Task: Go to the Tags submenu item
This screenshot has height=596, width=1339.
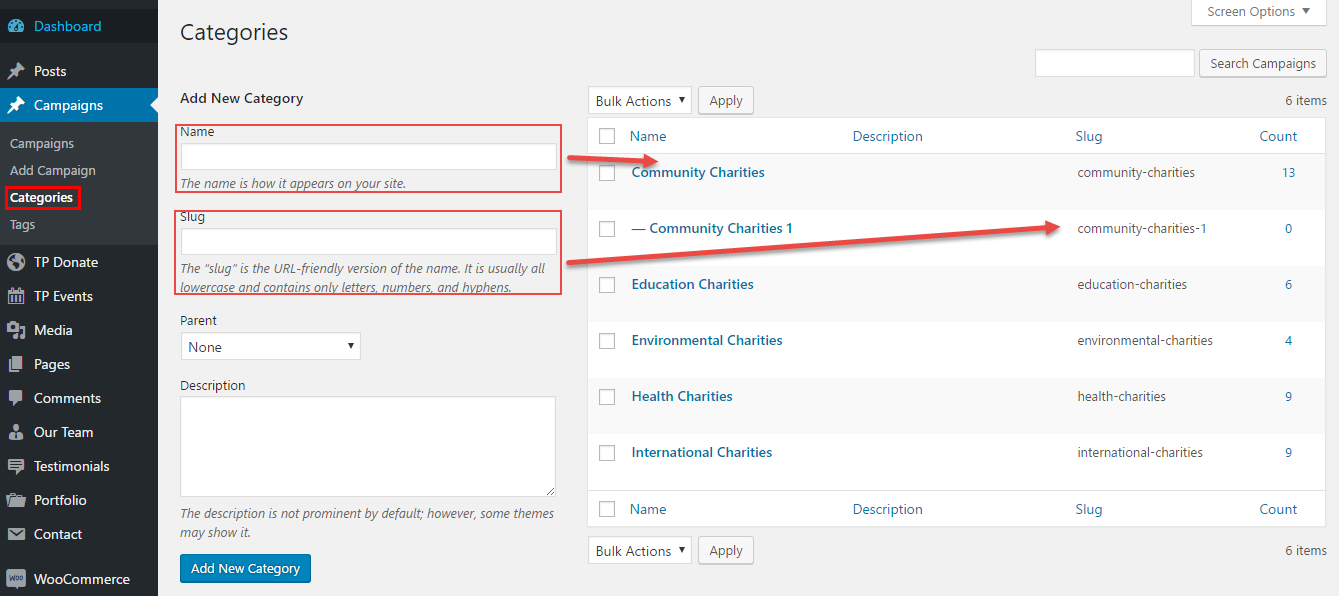Action: (x=22, y=225)
